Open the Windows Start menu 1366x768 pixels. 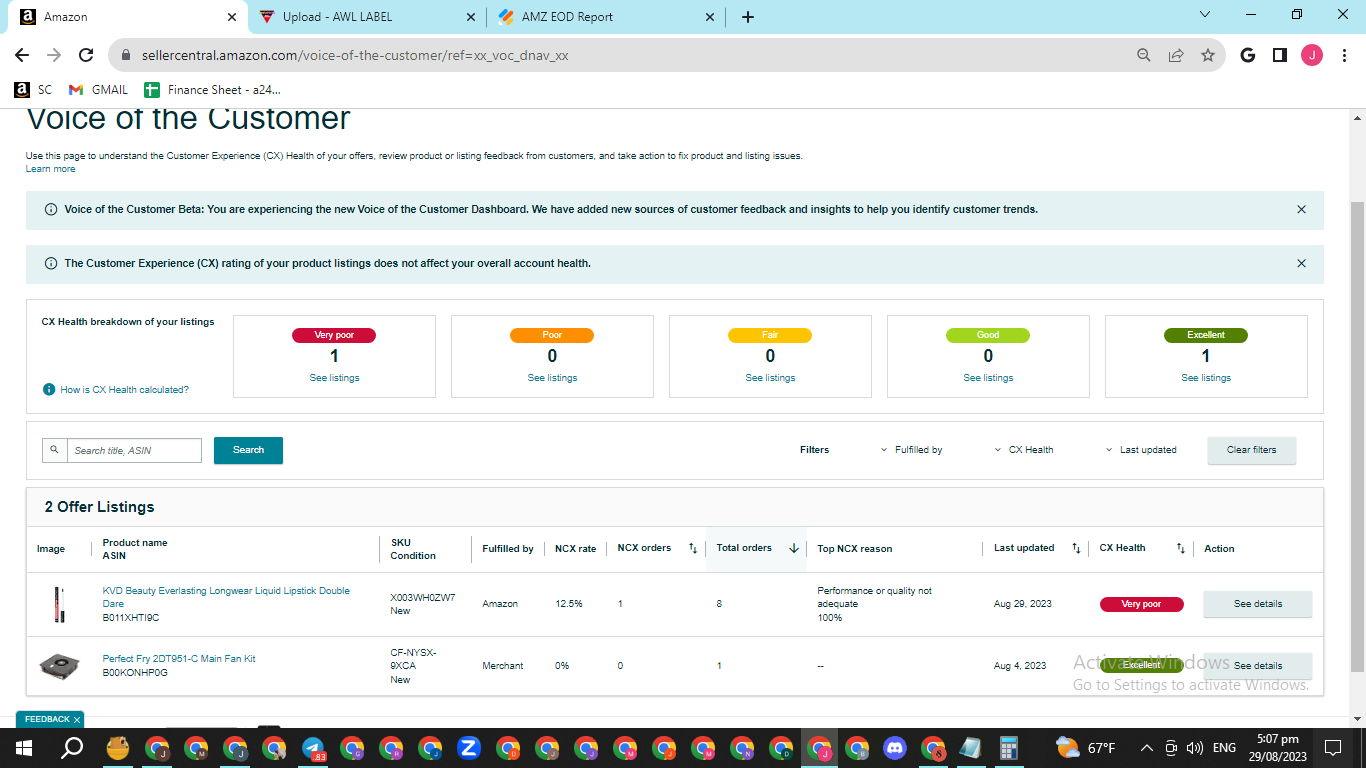[x=24, y=748]
